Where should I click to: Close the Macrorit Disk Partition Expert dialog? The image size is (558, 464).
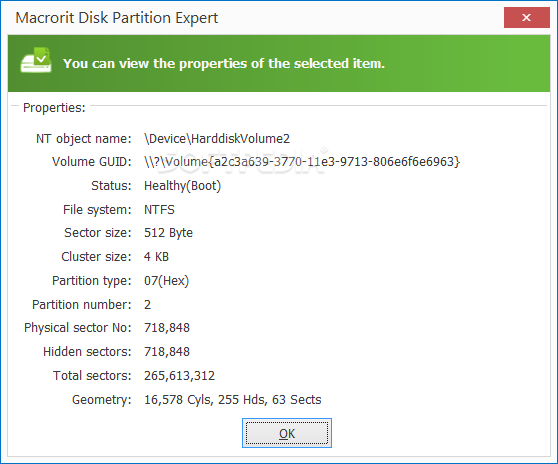coord(526,17)
